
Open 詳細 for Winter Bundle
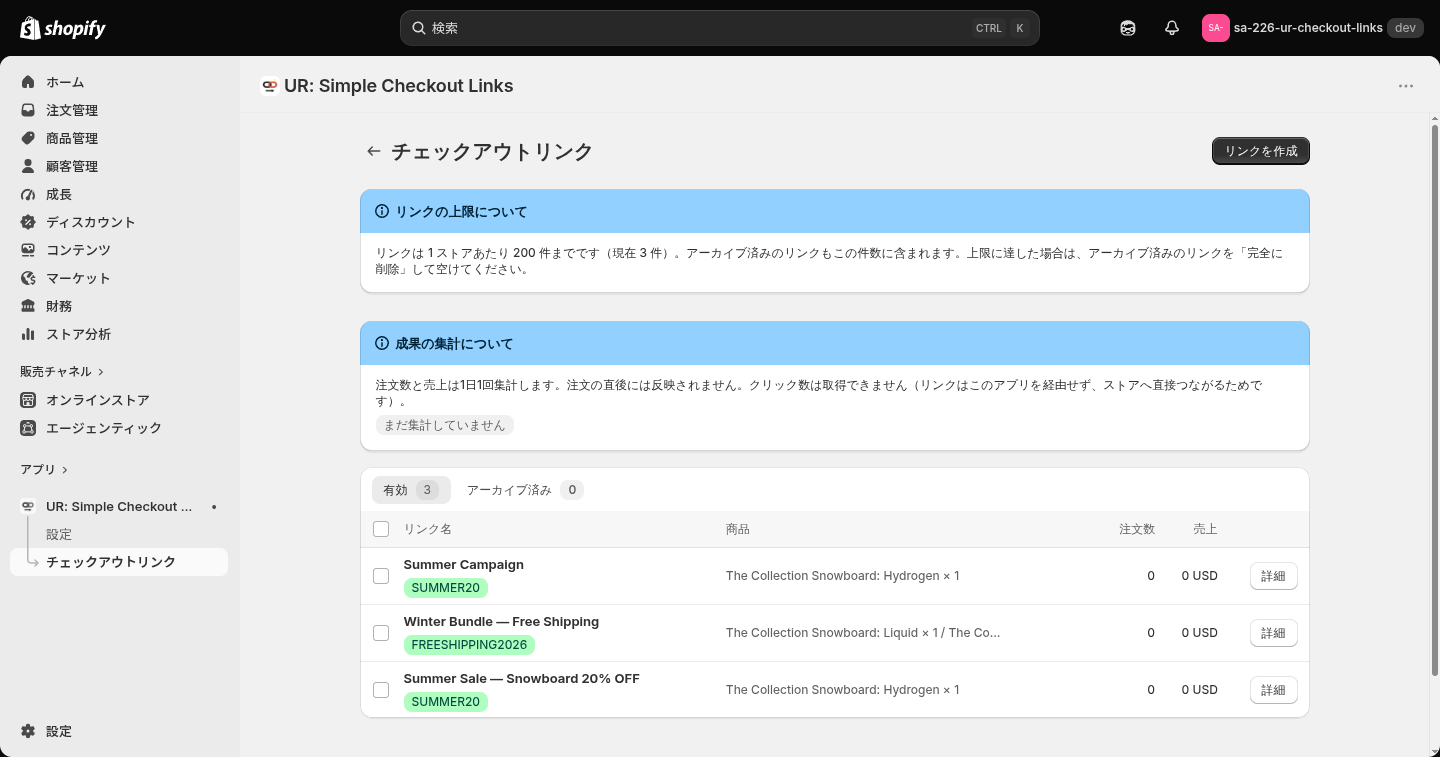coord(1273,633)
